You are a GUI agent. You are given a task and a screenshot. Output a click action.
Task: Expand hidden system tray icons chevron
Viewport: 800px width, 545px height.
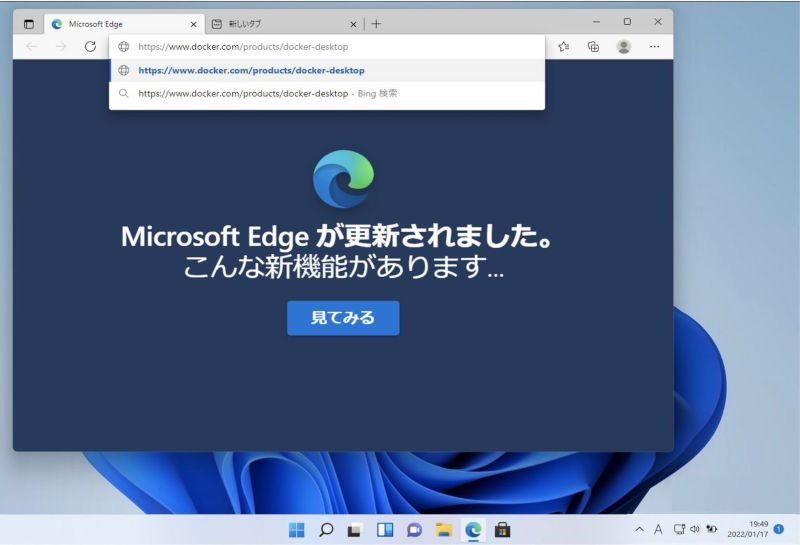[639, 530]
